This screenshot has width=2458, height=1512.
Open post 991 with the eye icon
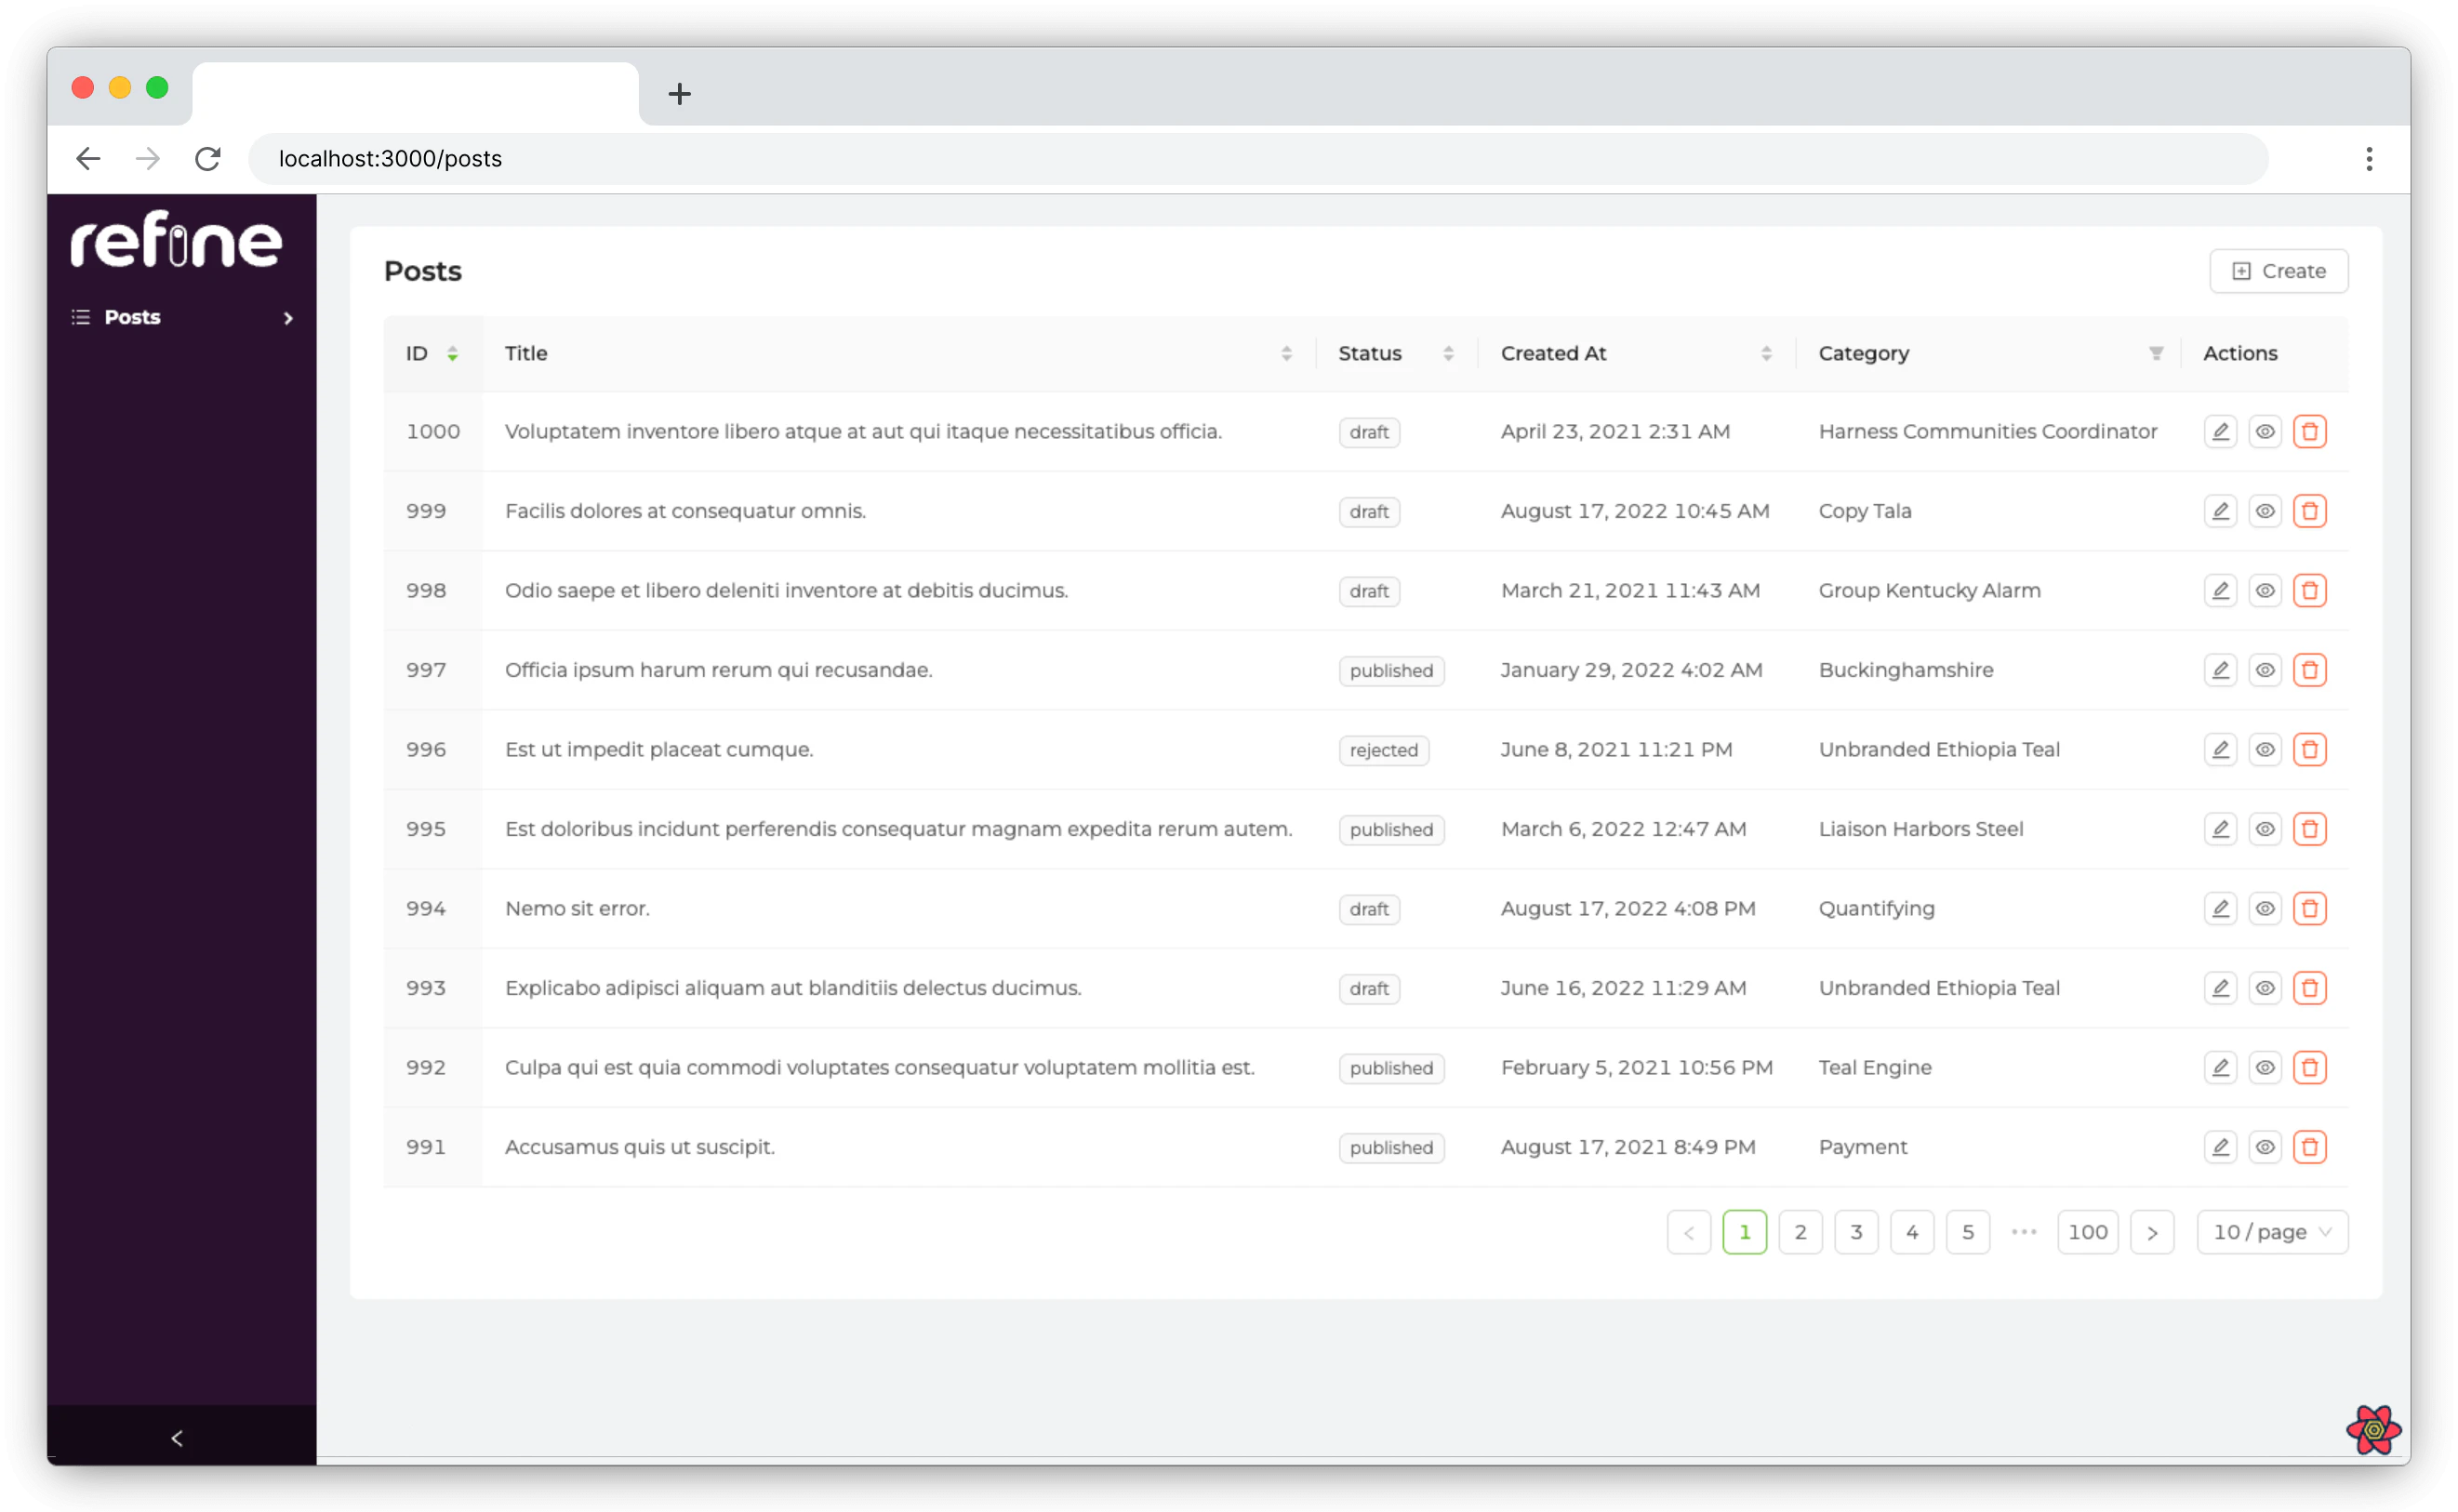2265,1147
